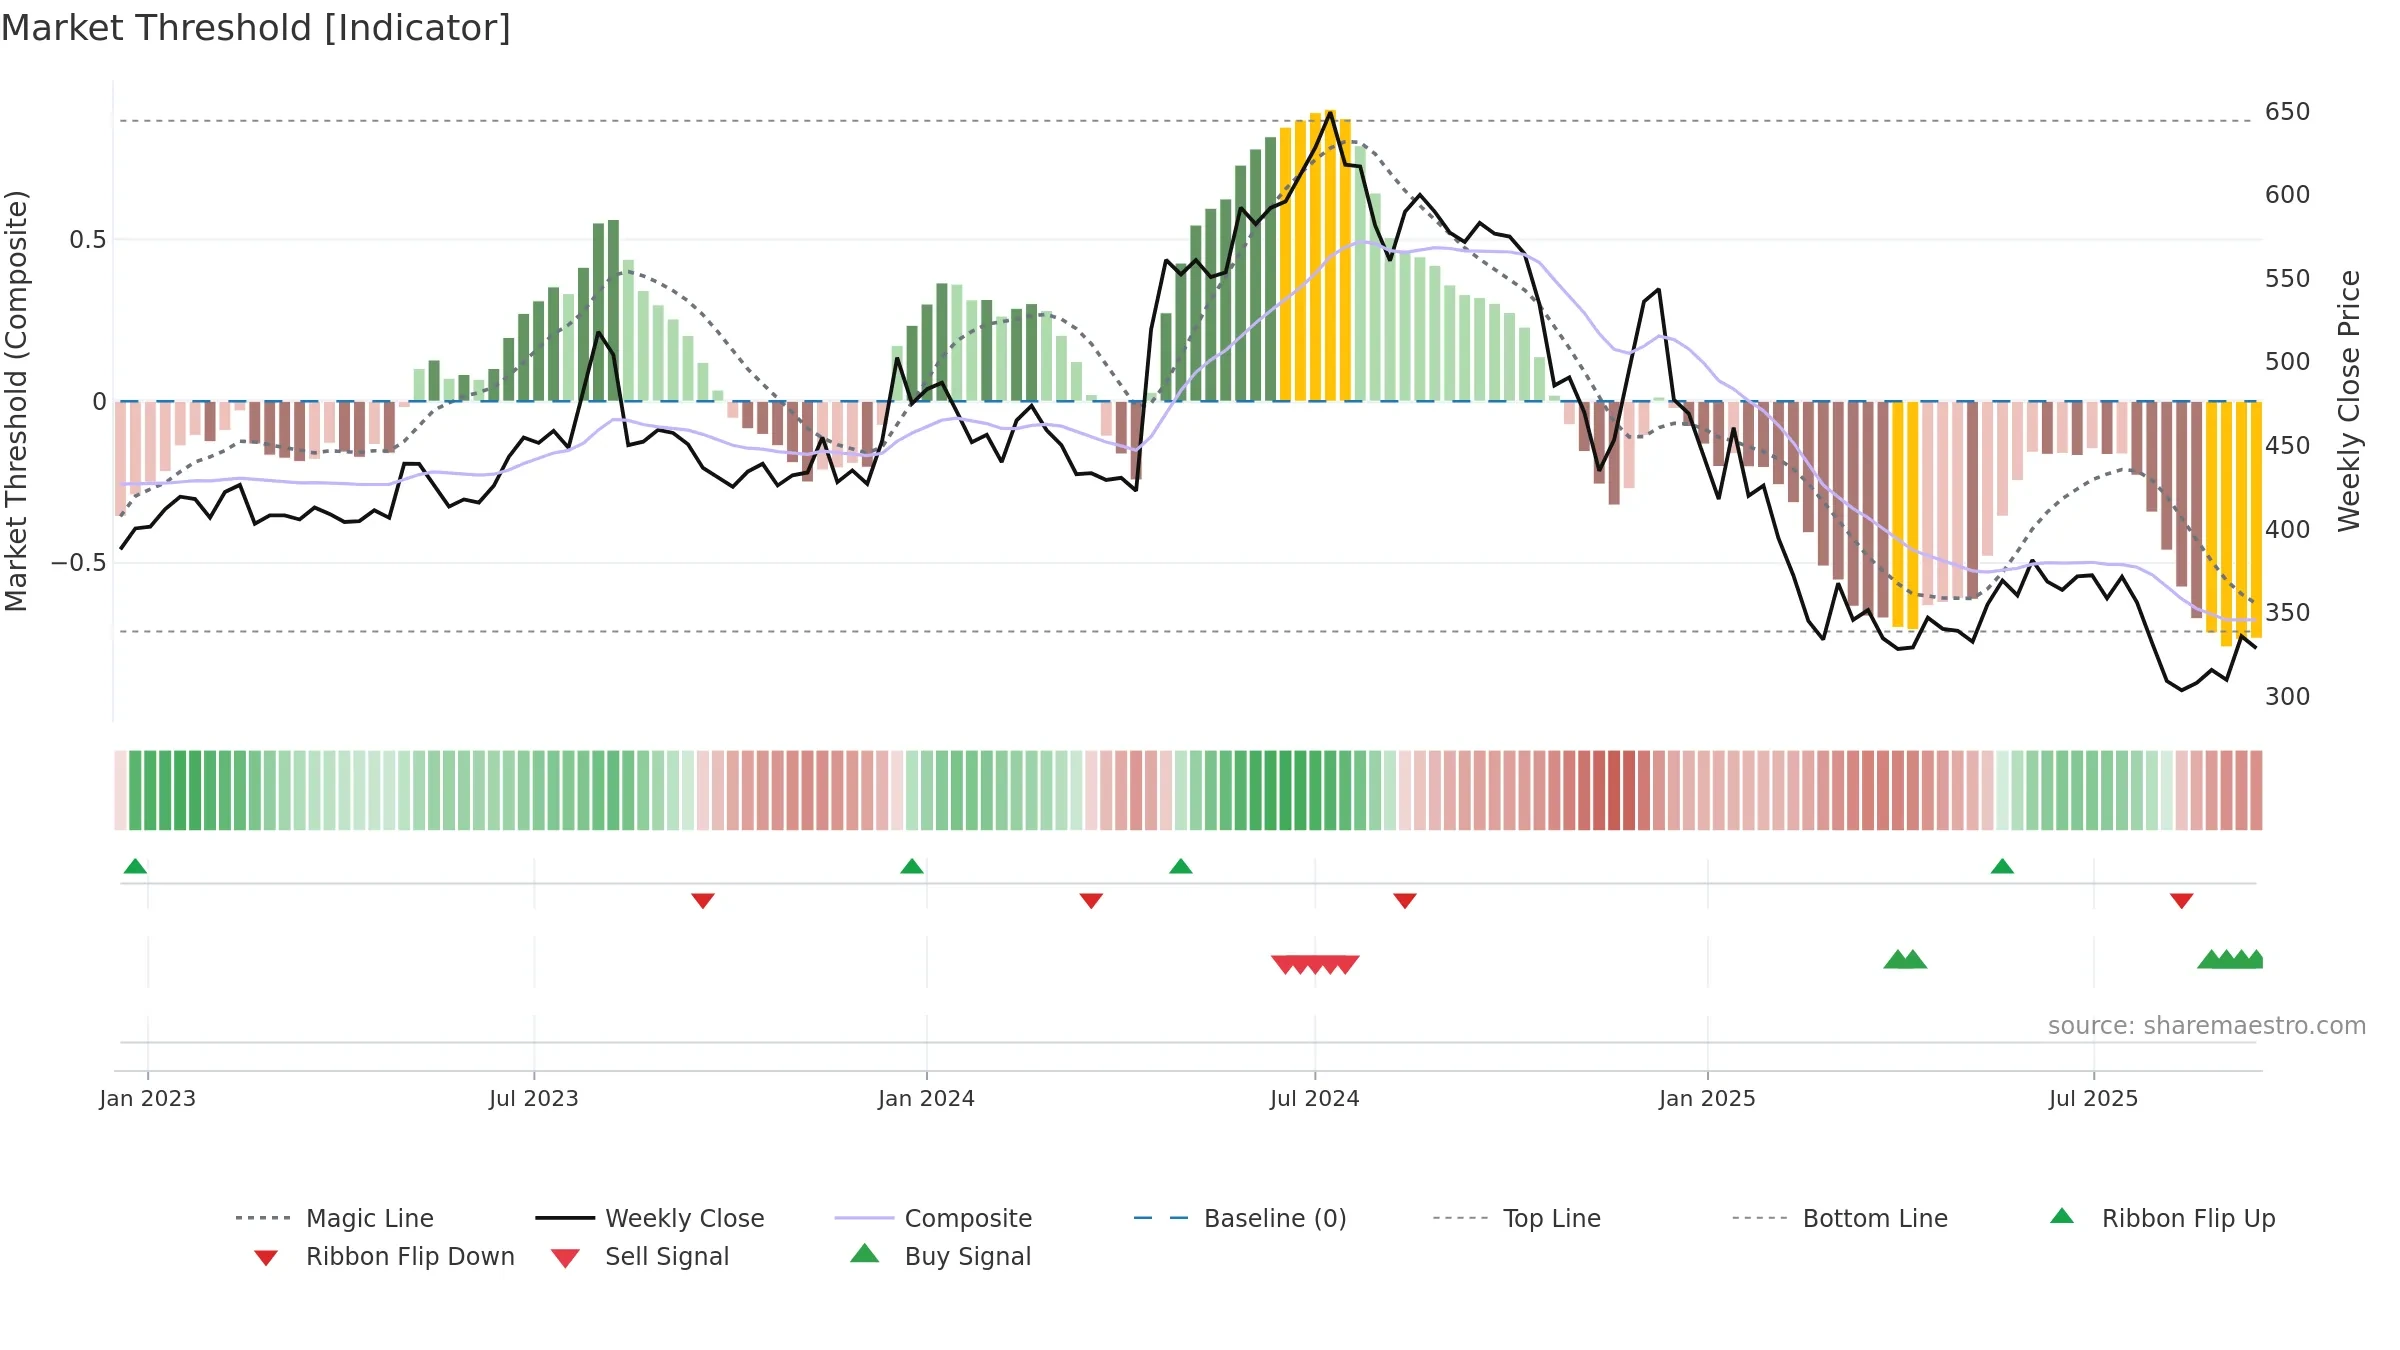This screenshot has height=1350, width=2400.
Task: Click the 0.5 composite axis tick
Action: click(x=88, y=240)
